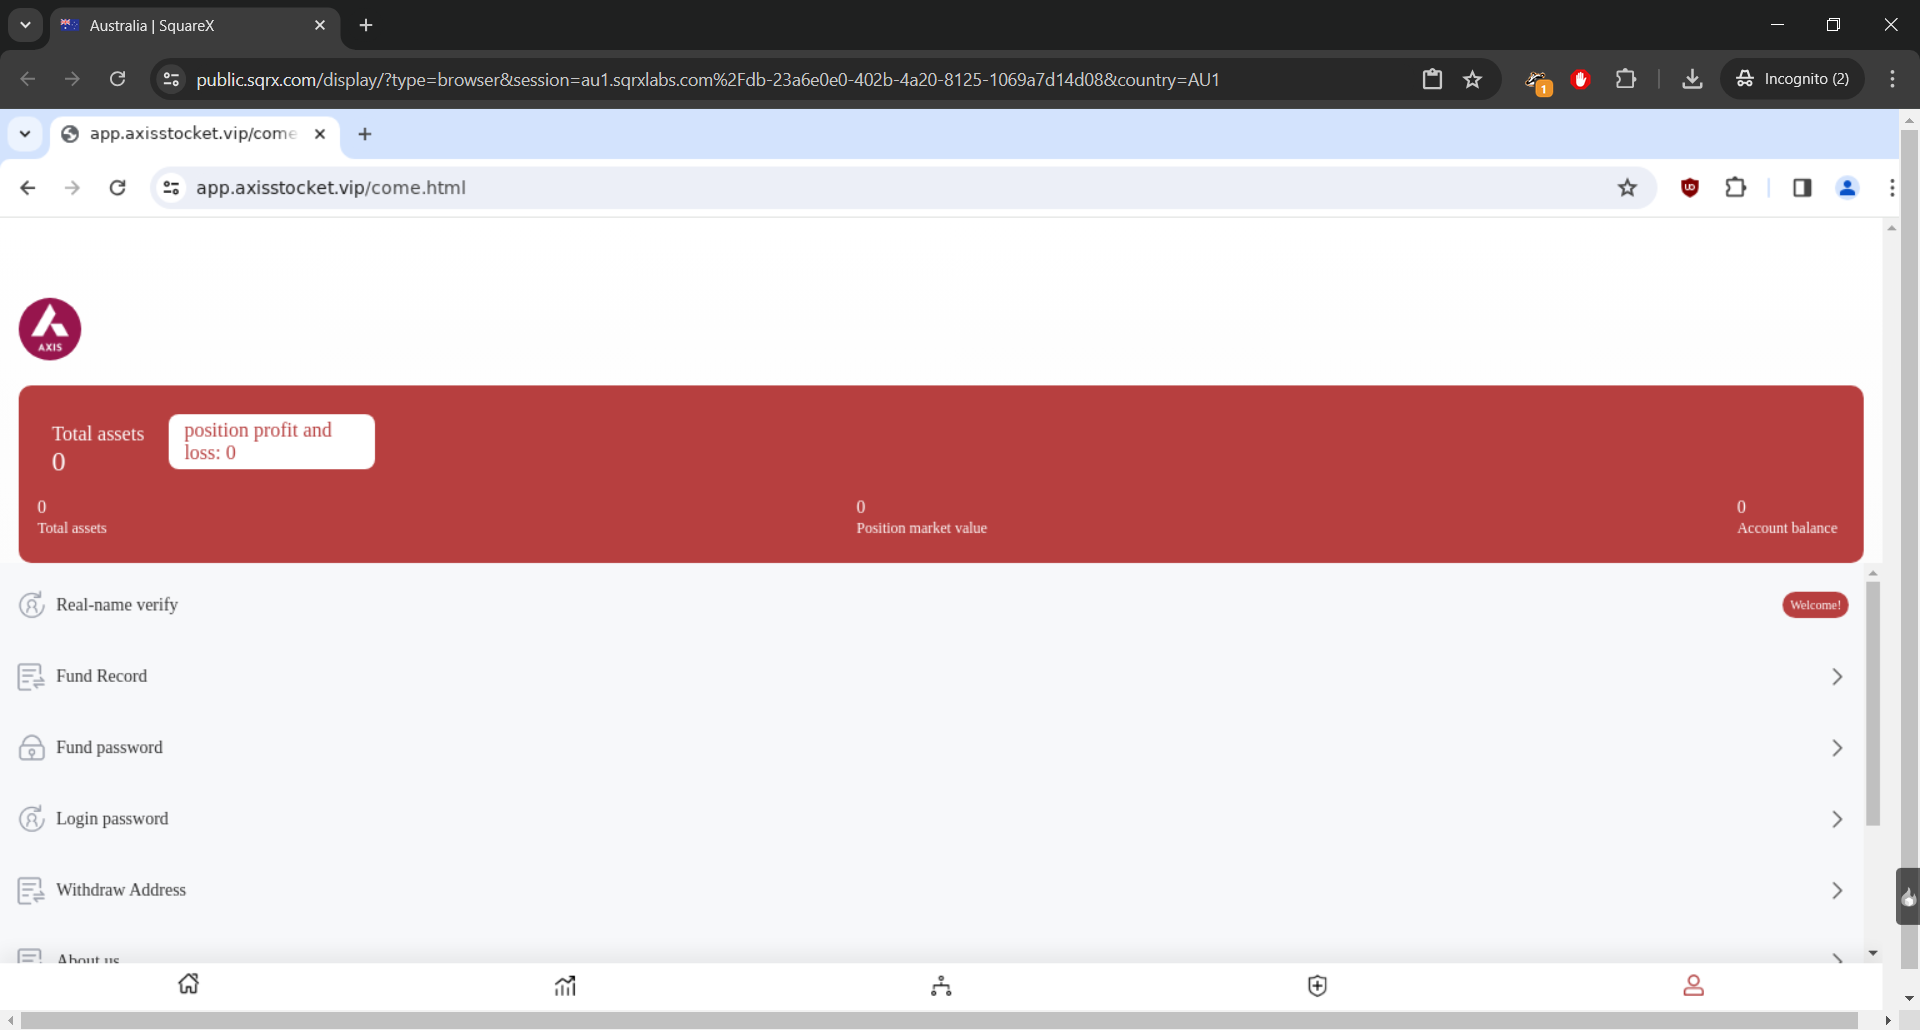Select the Australia | SquareX browser tab
Screen dimensions: 1920x1030
pyautogui.click(x=190, y=26)
